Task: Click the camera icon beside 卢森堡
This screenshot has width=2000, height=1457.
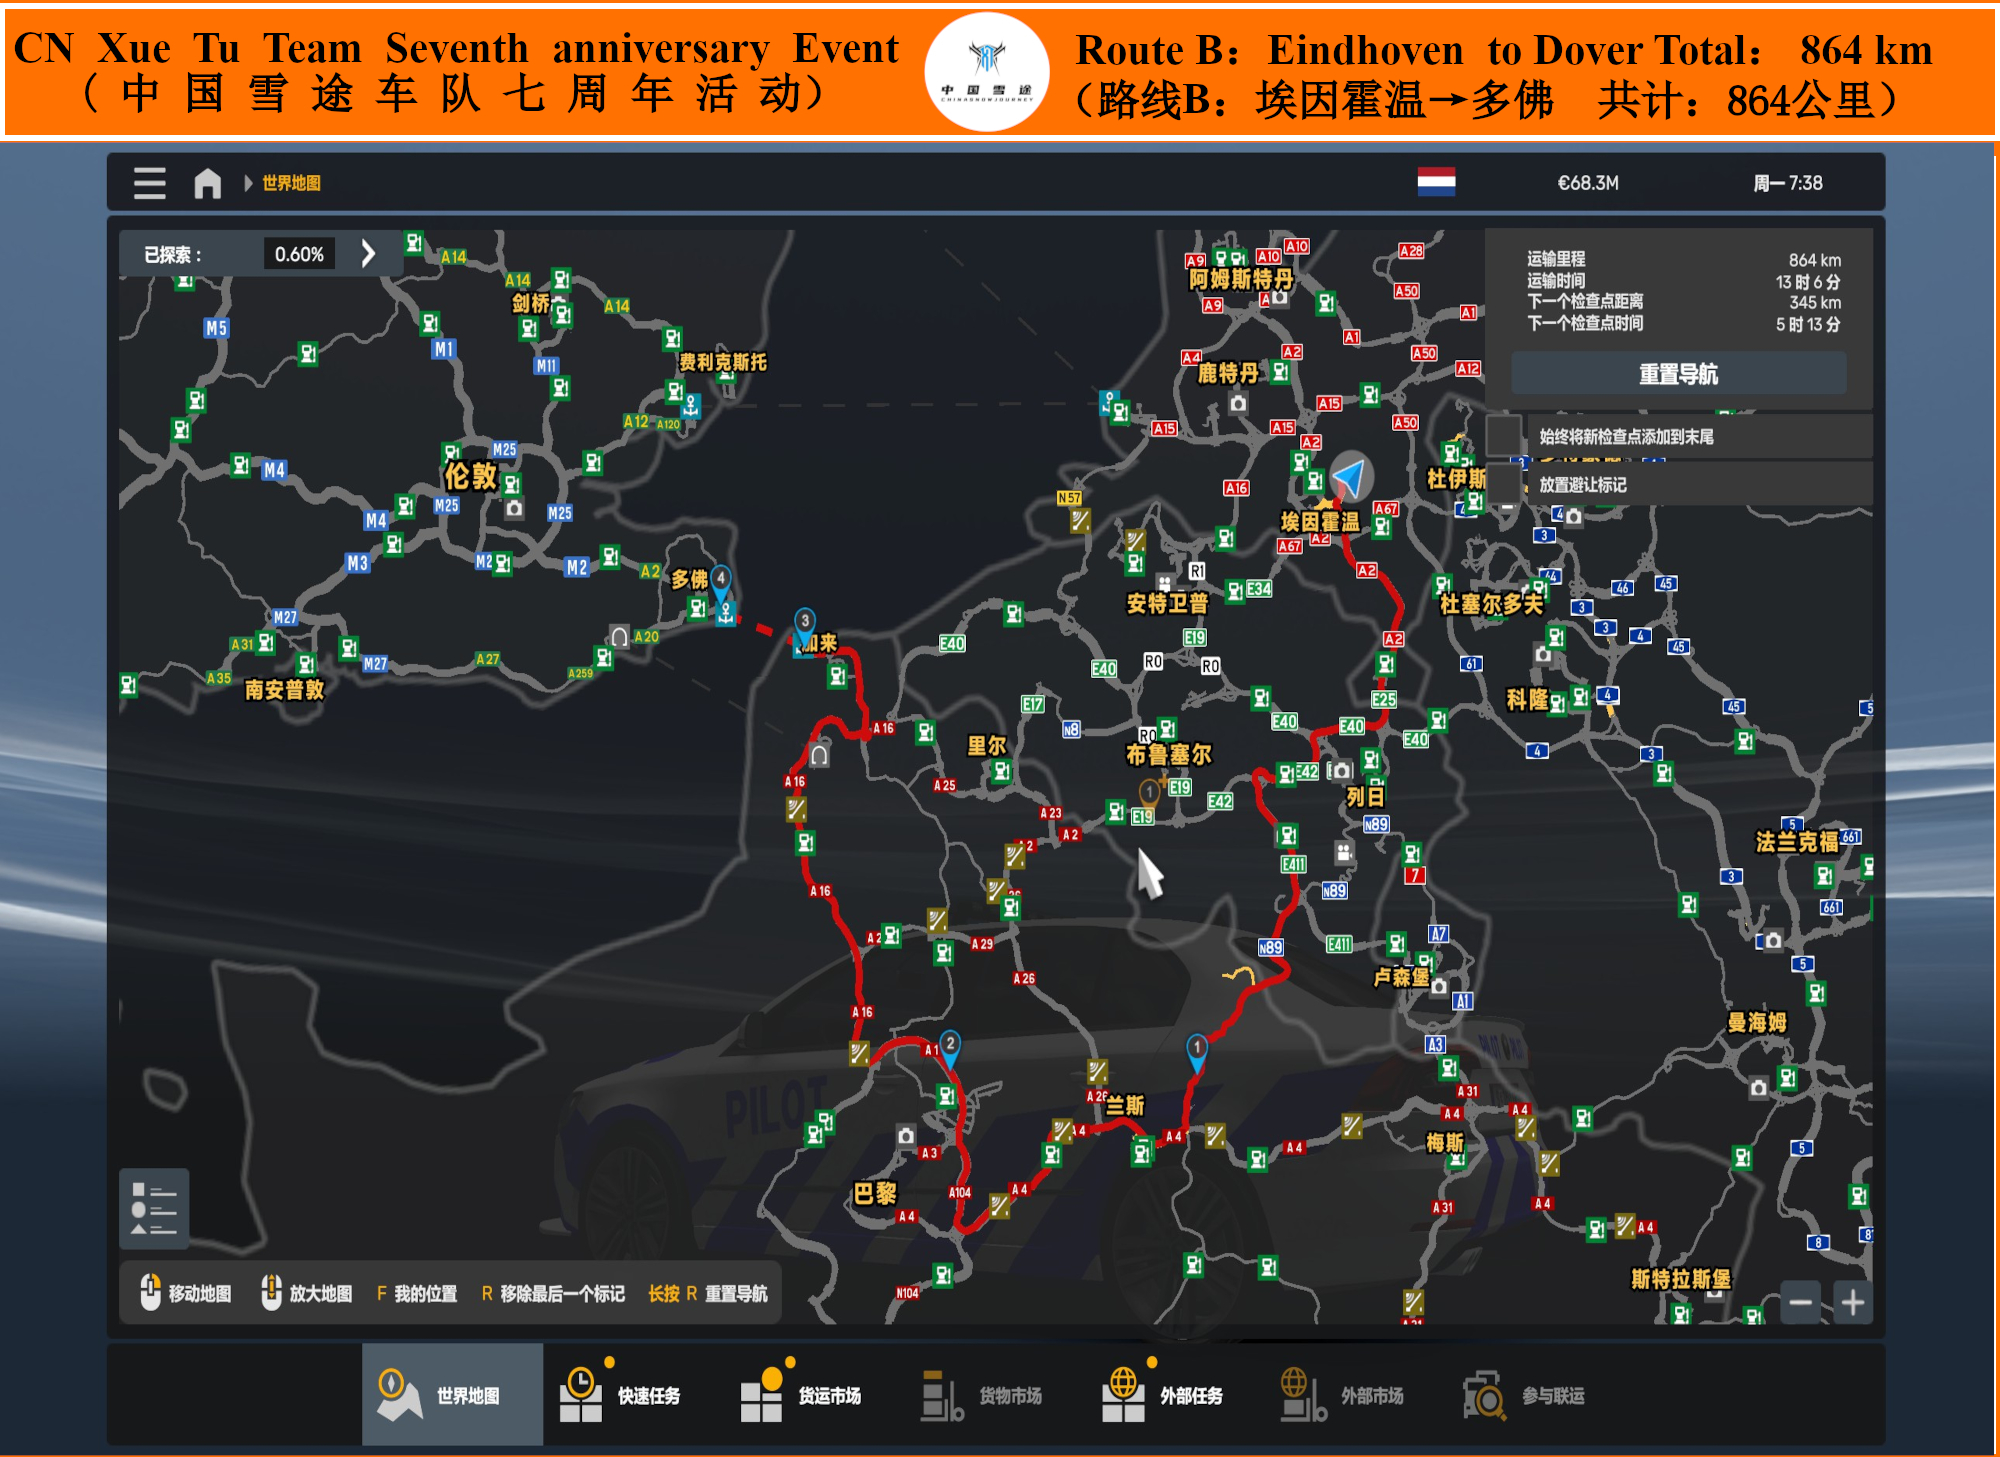Action: tap(1438, 986)
